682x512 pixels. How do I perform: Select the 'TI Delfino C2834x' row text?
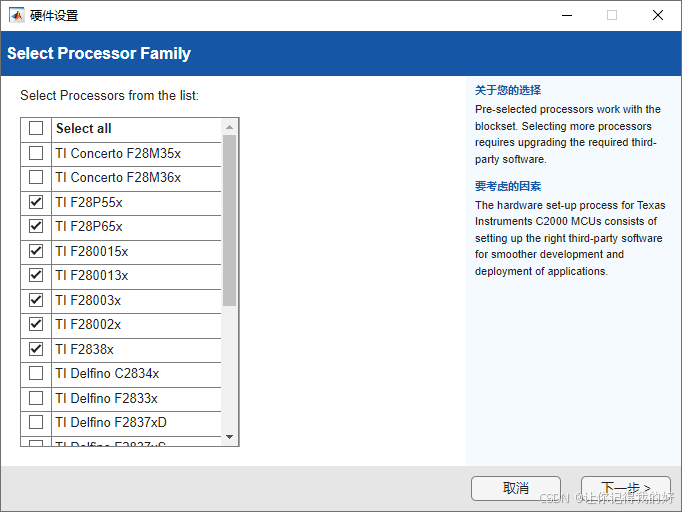107,373
